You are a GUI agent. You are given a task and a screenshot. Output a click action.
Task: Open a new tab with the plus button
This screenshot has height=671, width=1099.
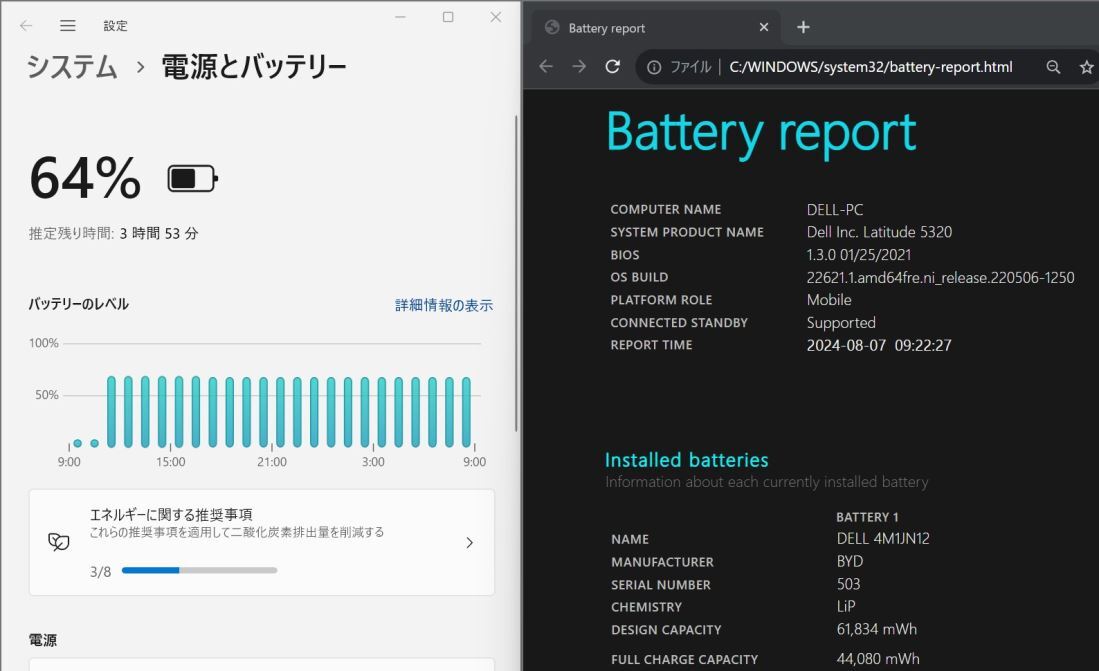(803, 27)
